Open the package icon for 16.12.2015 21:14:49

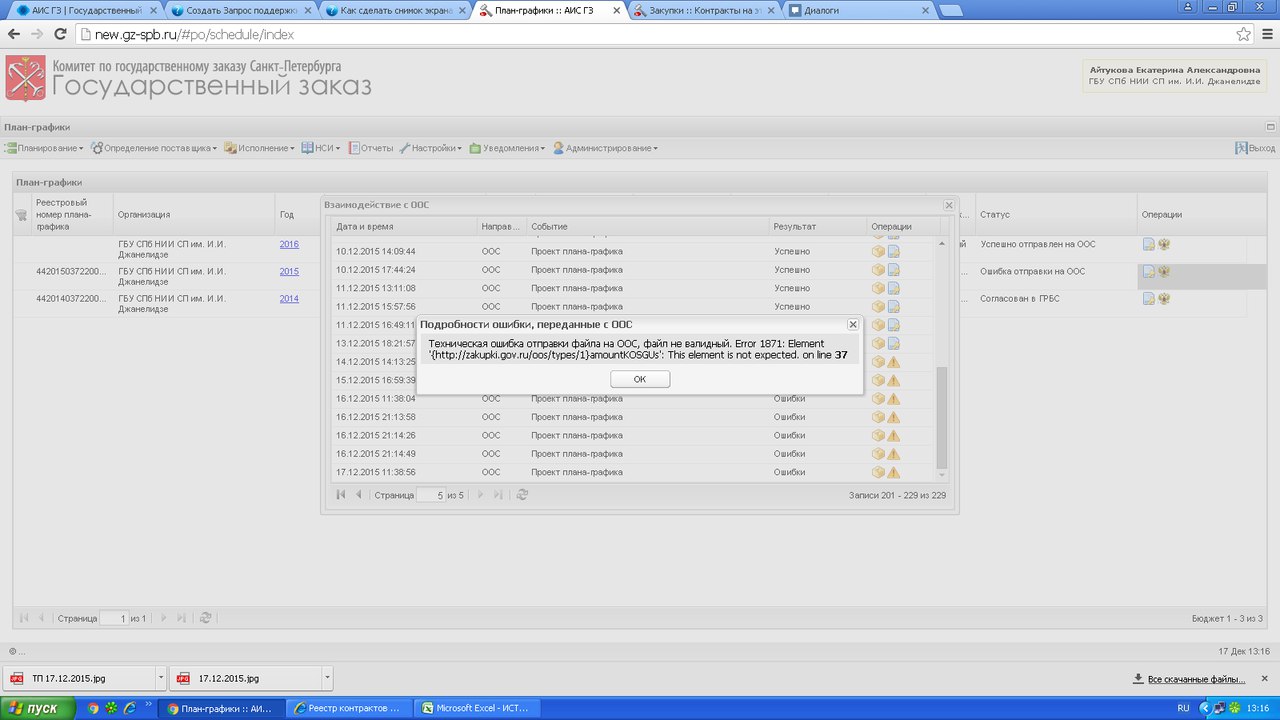pyautogui.click(x=878, y=454)
